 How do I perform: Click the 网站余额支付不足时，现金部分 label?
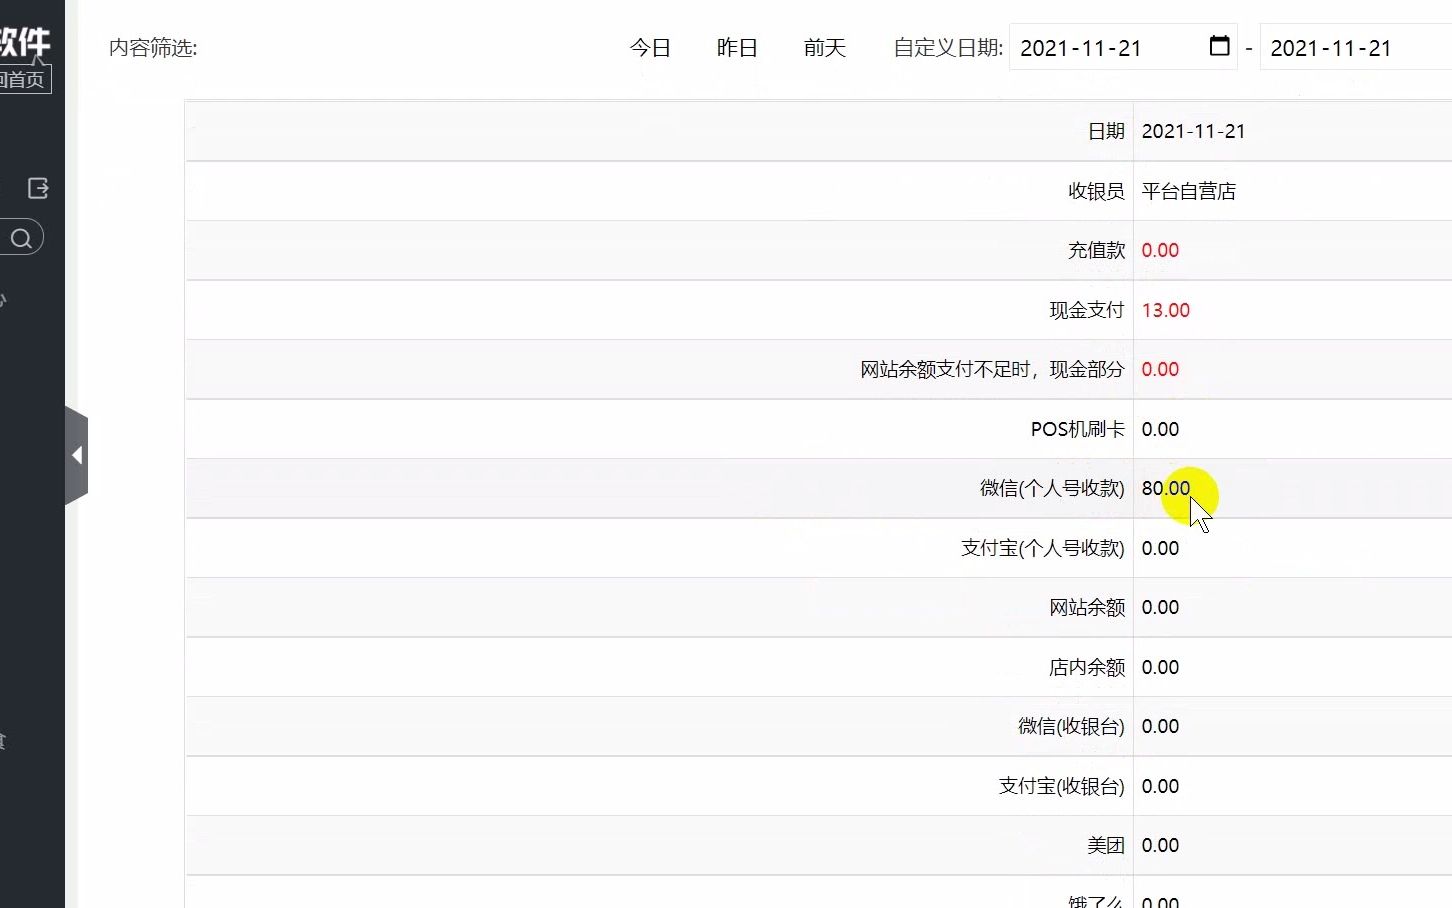point(992,369)
